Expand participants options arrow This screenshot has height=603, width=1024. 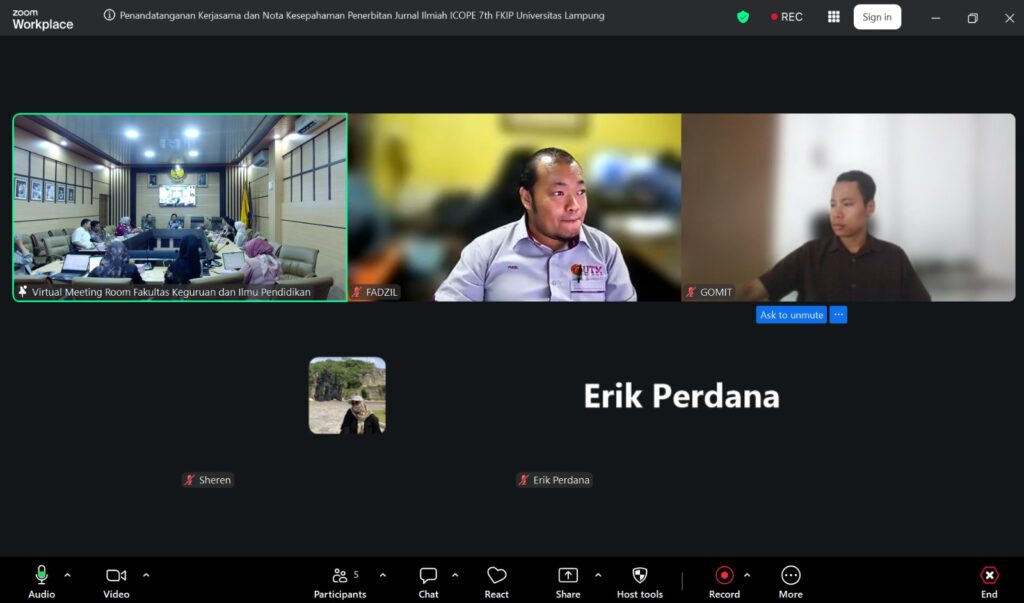(383, 576)
